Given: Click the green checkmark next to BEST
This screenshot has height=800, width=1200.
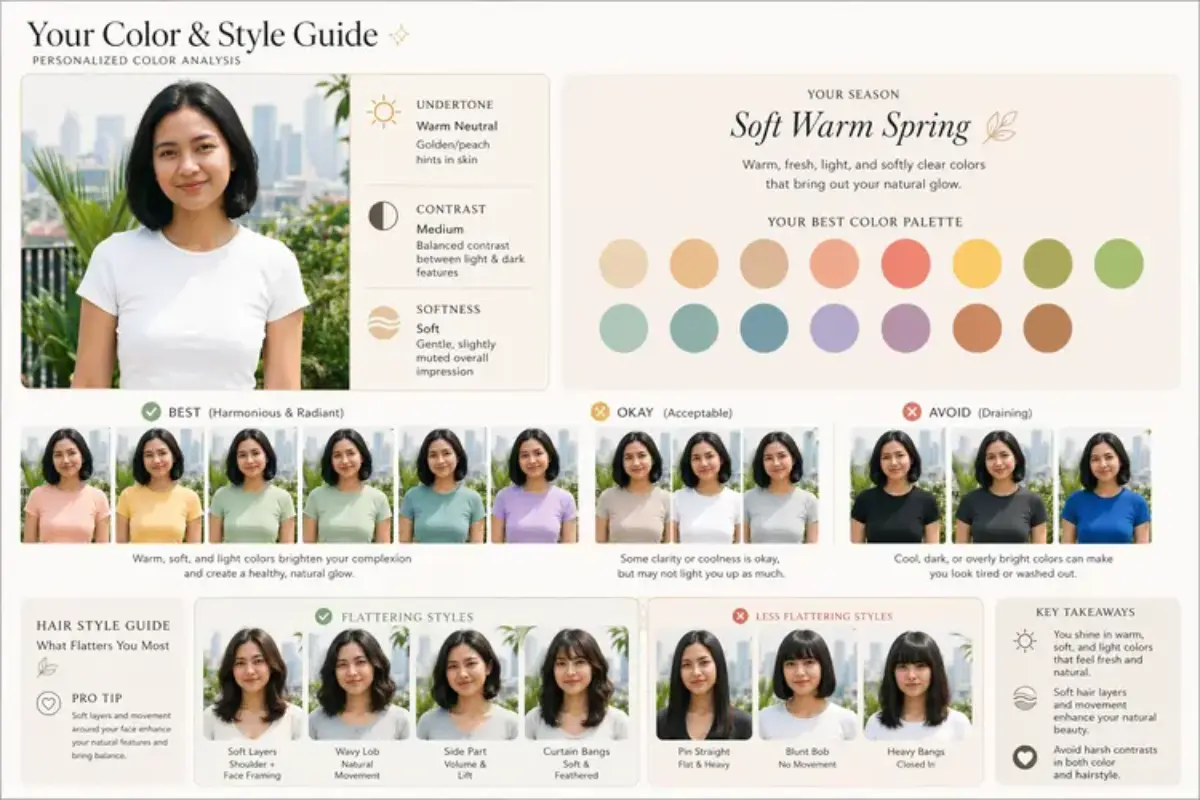Looking at the screenshot, I should [x=151, y=412].
